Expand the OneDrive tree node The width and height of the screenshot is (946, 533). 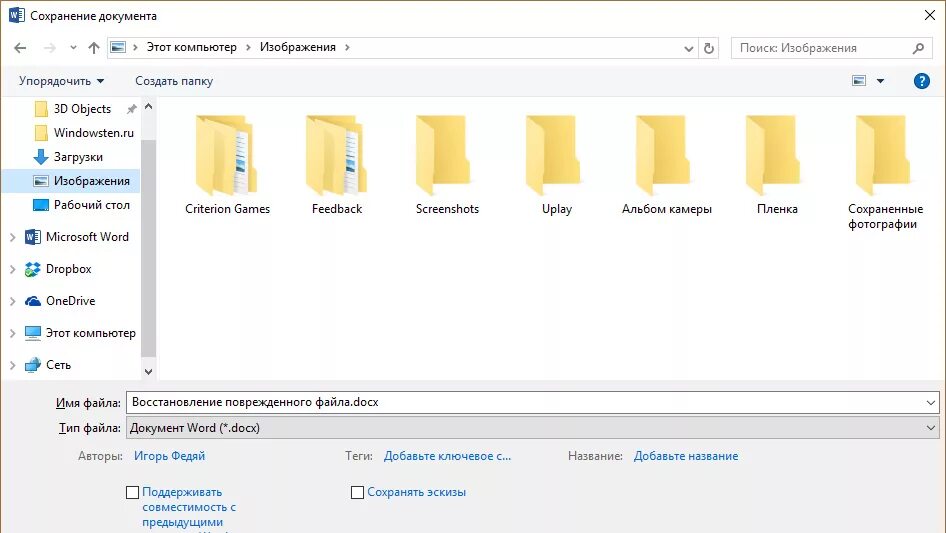tap(13, 301)
